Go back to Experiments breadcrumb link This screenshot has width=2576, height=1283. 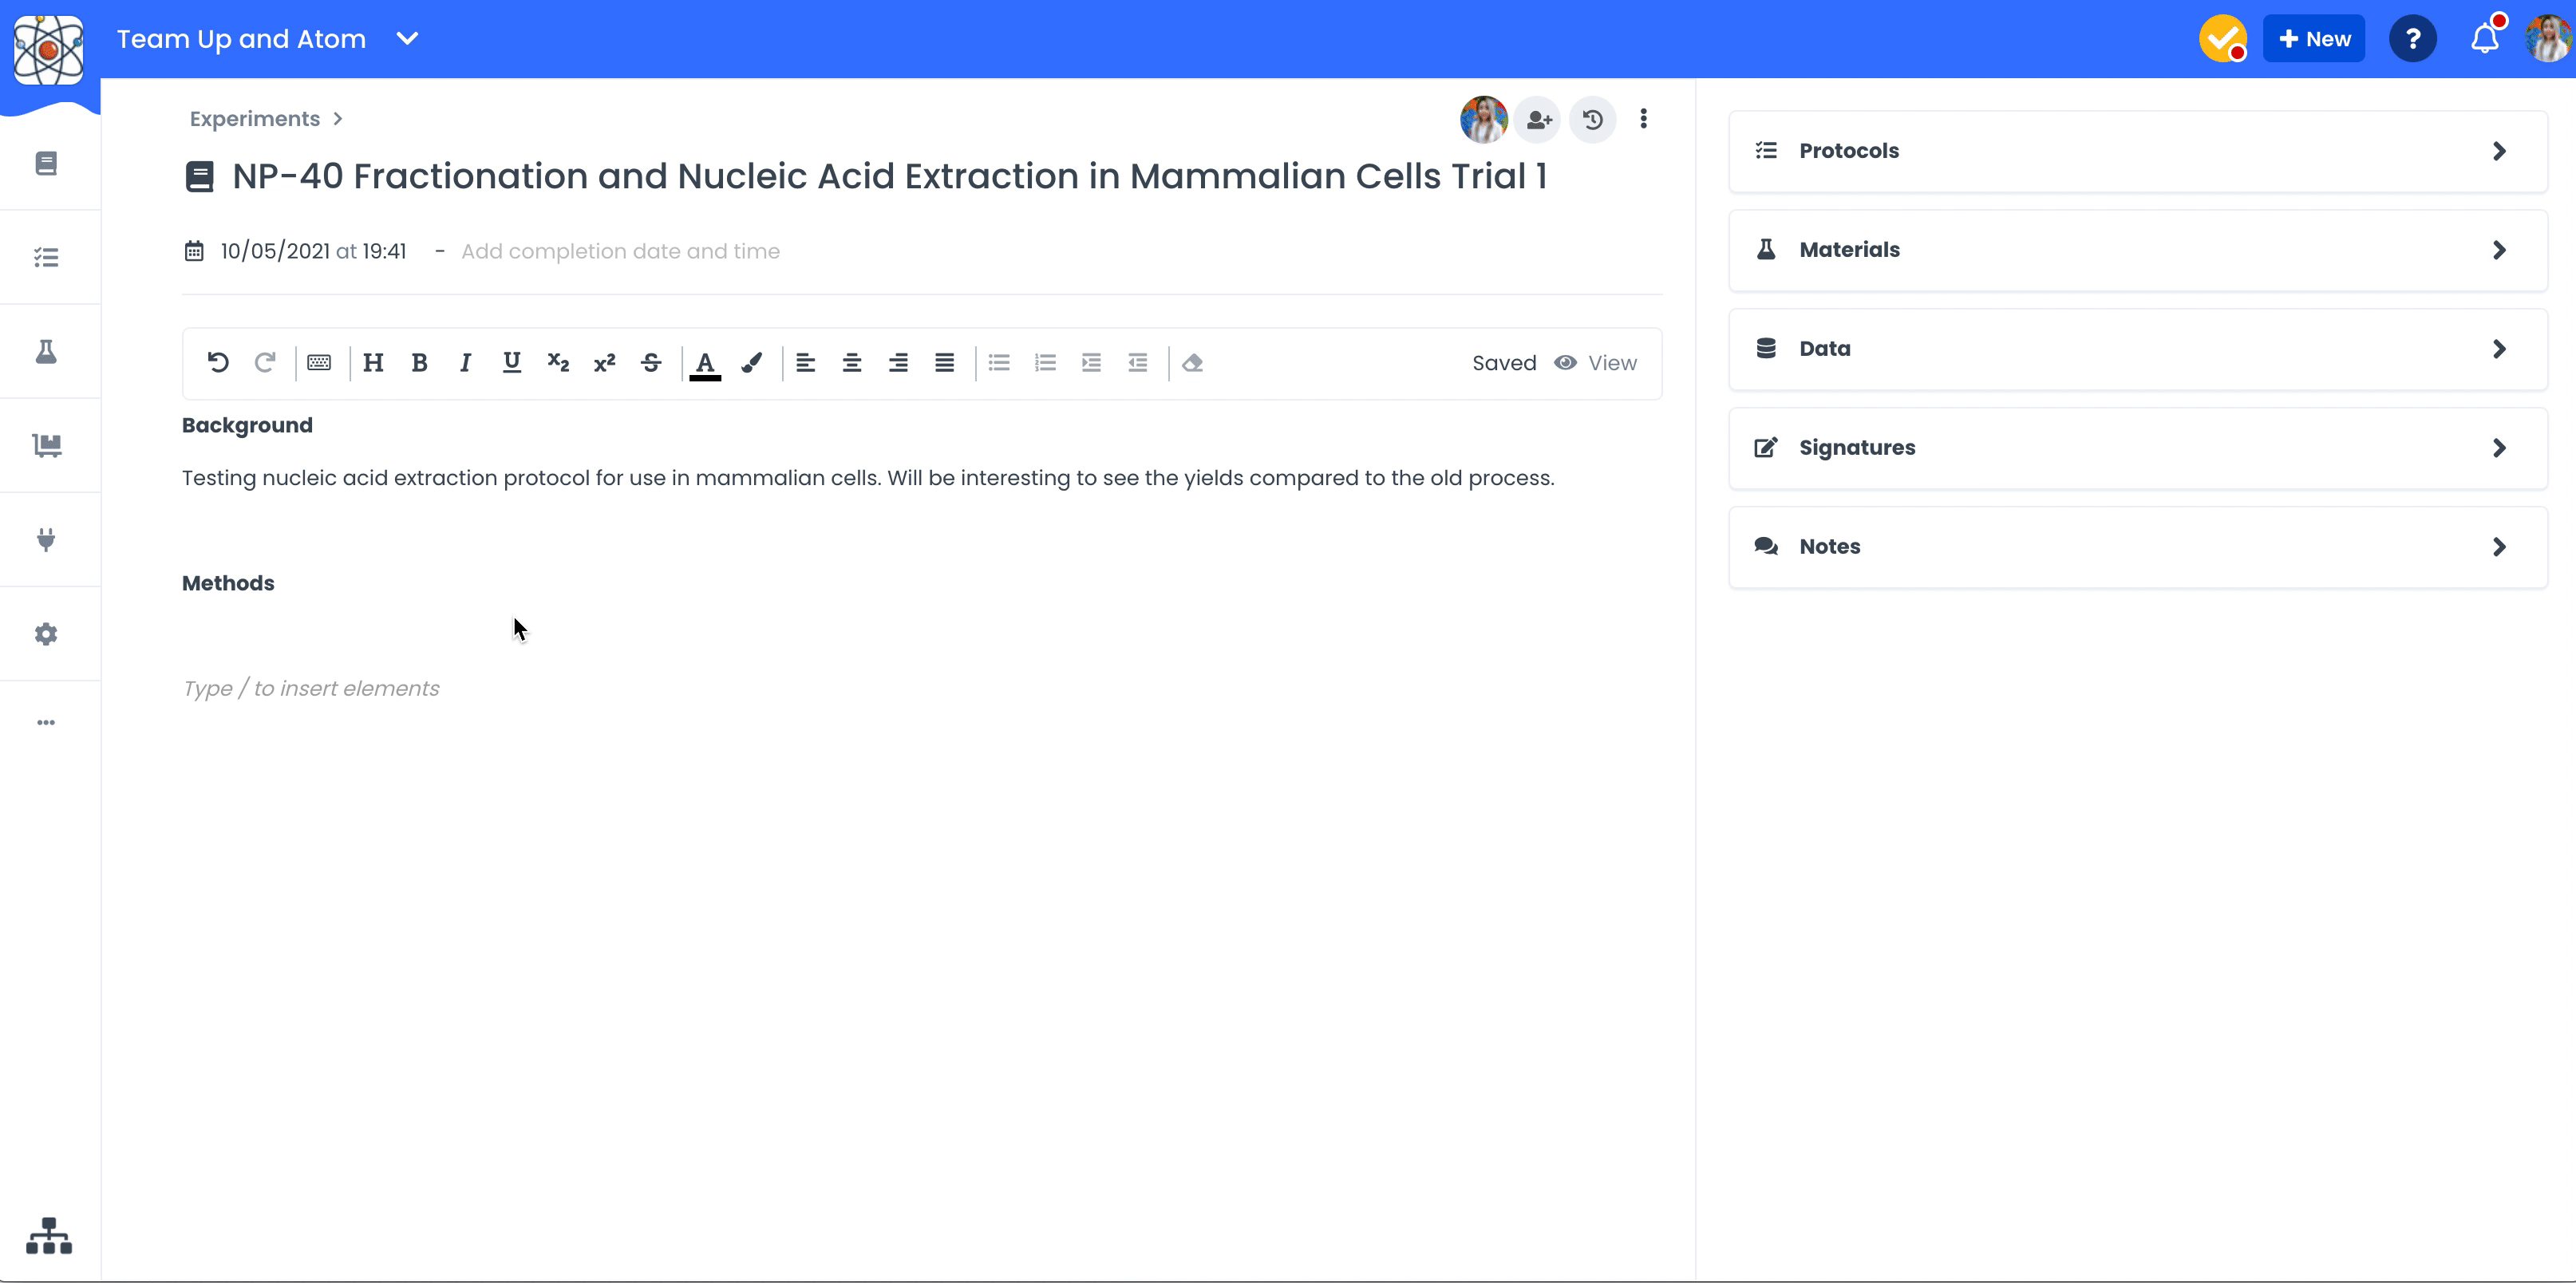click(255, 119)
